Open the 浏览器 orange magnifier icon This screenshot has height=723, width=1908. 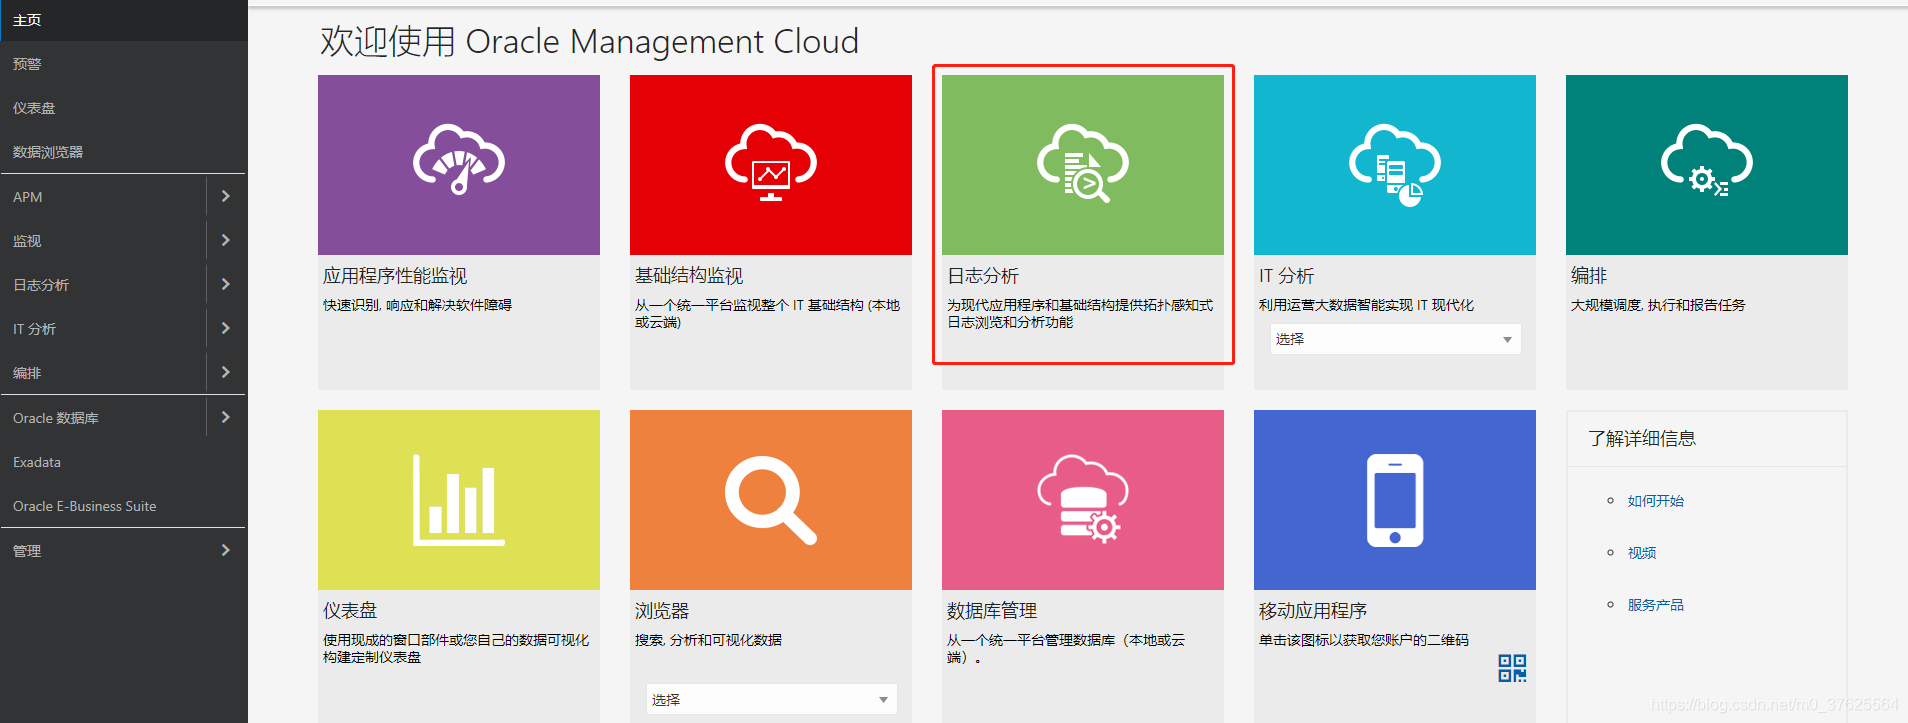click(771, 500)
